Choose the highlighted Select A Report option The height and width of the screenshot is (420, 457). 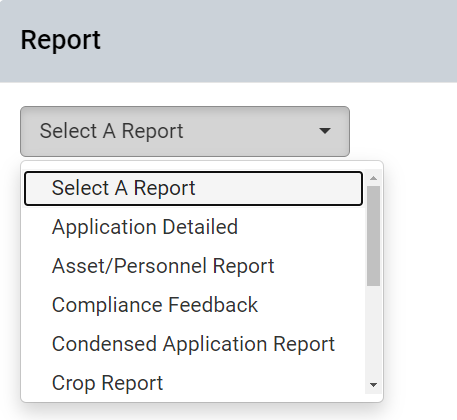tap(193, 188)
